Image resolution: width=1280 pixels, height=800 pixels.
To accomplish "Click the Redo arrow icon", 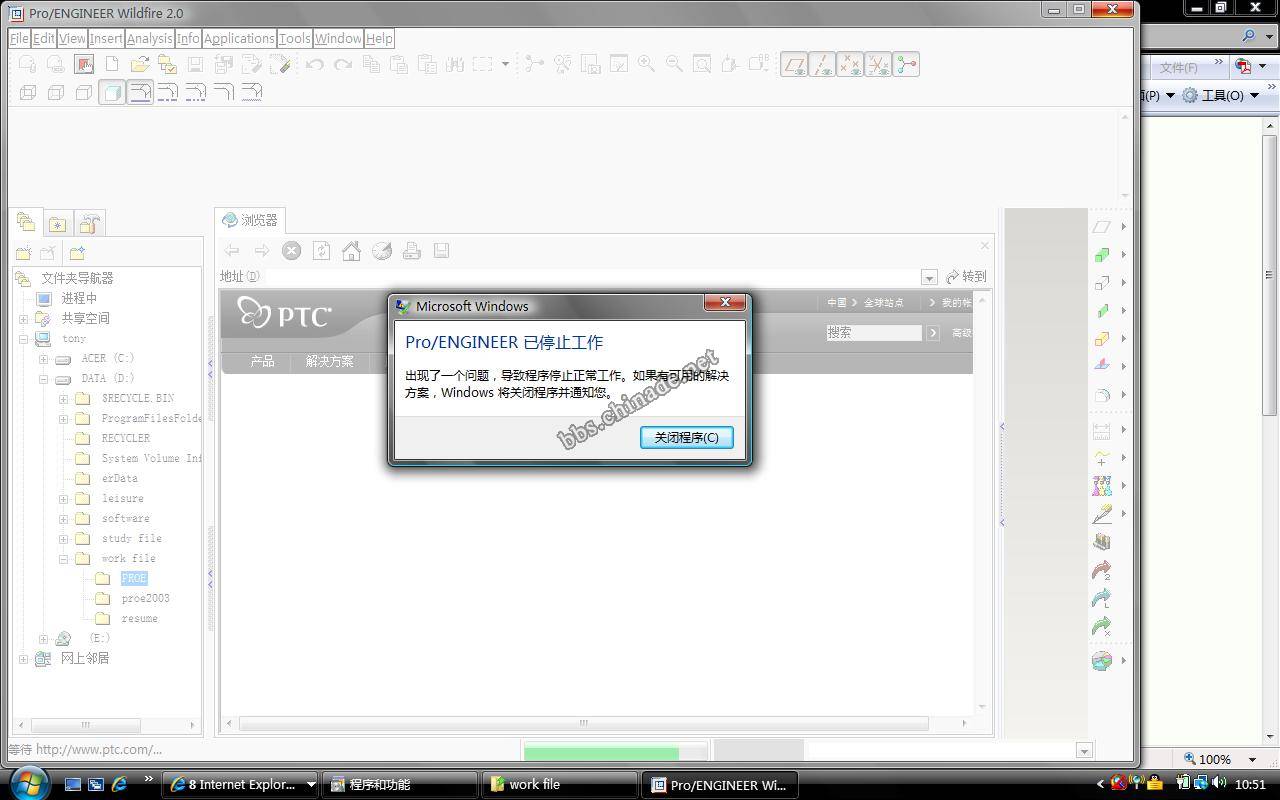I will point(343,64).
